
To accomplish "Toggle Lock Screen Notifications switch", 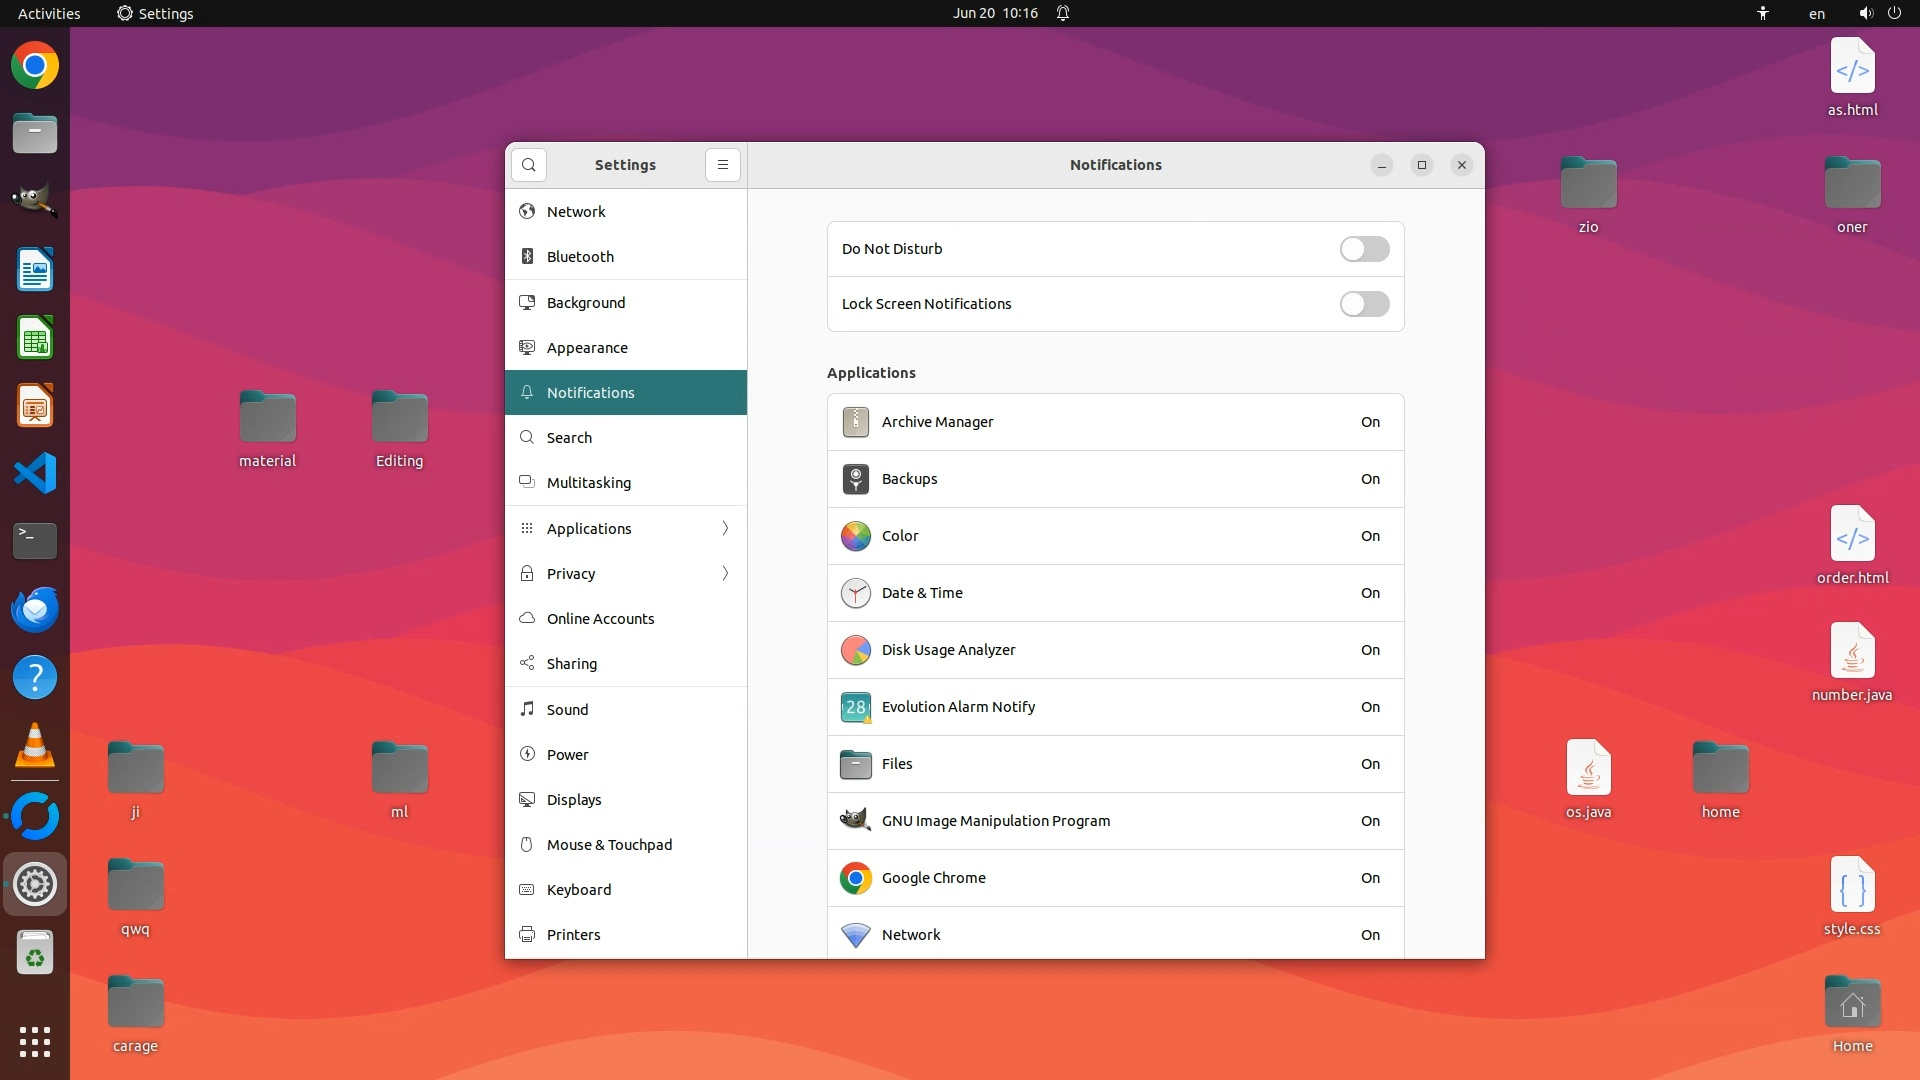I will pos(1364,304).
